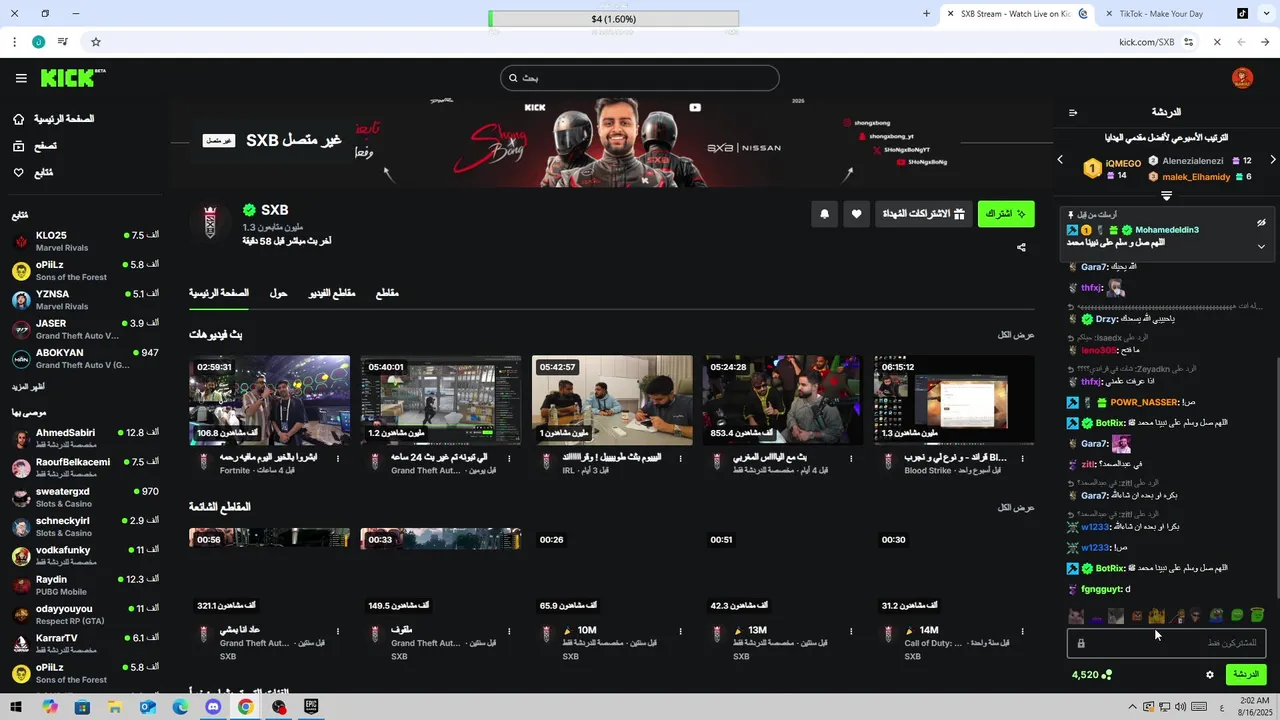Open a new browser tab
This screenshot has height=720, width=1280.
[x=926, y=14]
